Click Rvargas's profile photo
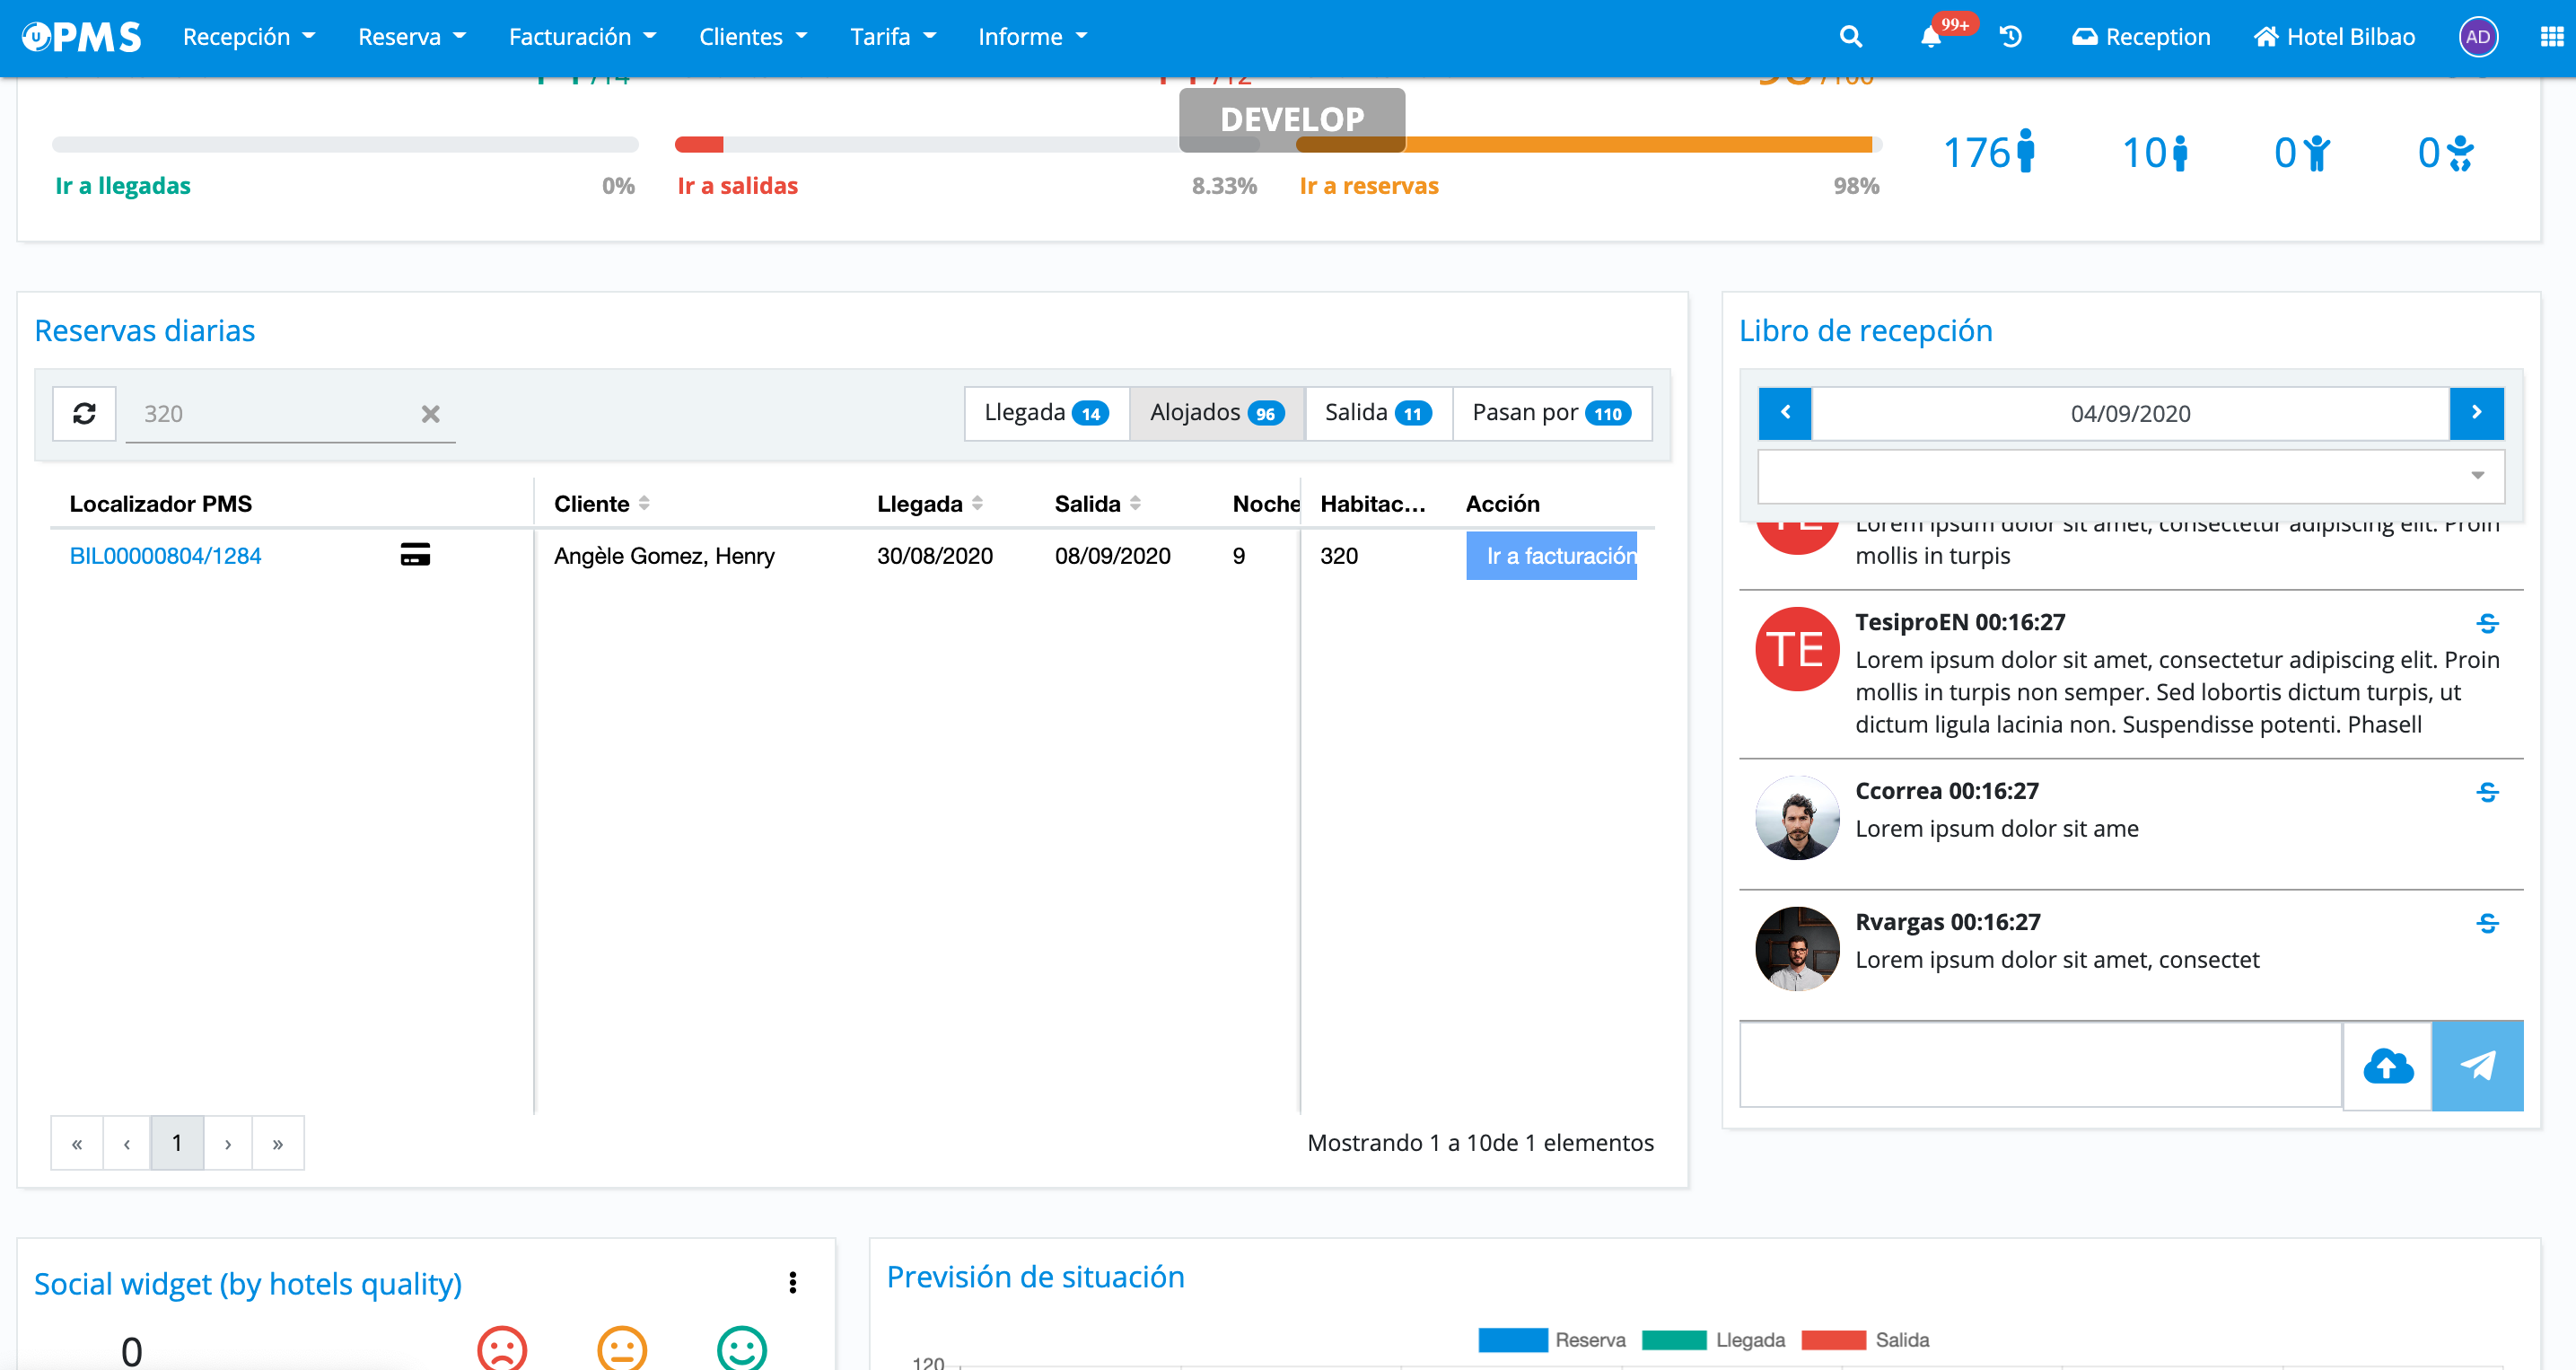 [x=1797, y=949]
